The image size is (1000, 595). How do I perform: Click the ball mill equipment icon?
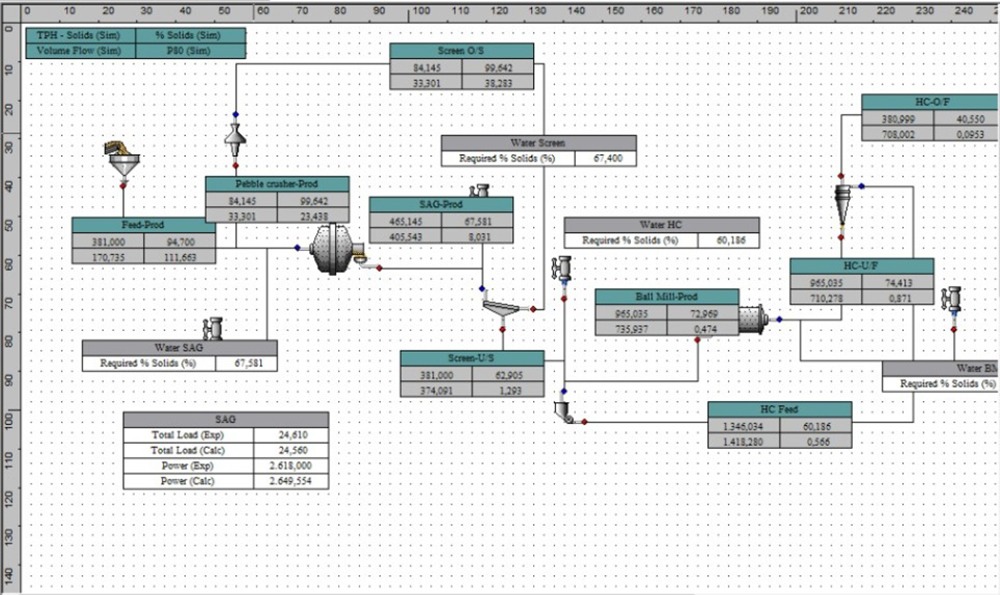click(753, 319)
